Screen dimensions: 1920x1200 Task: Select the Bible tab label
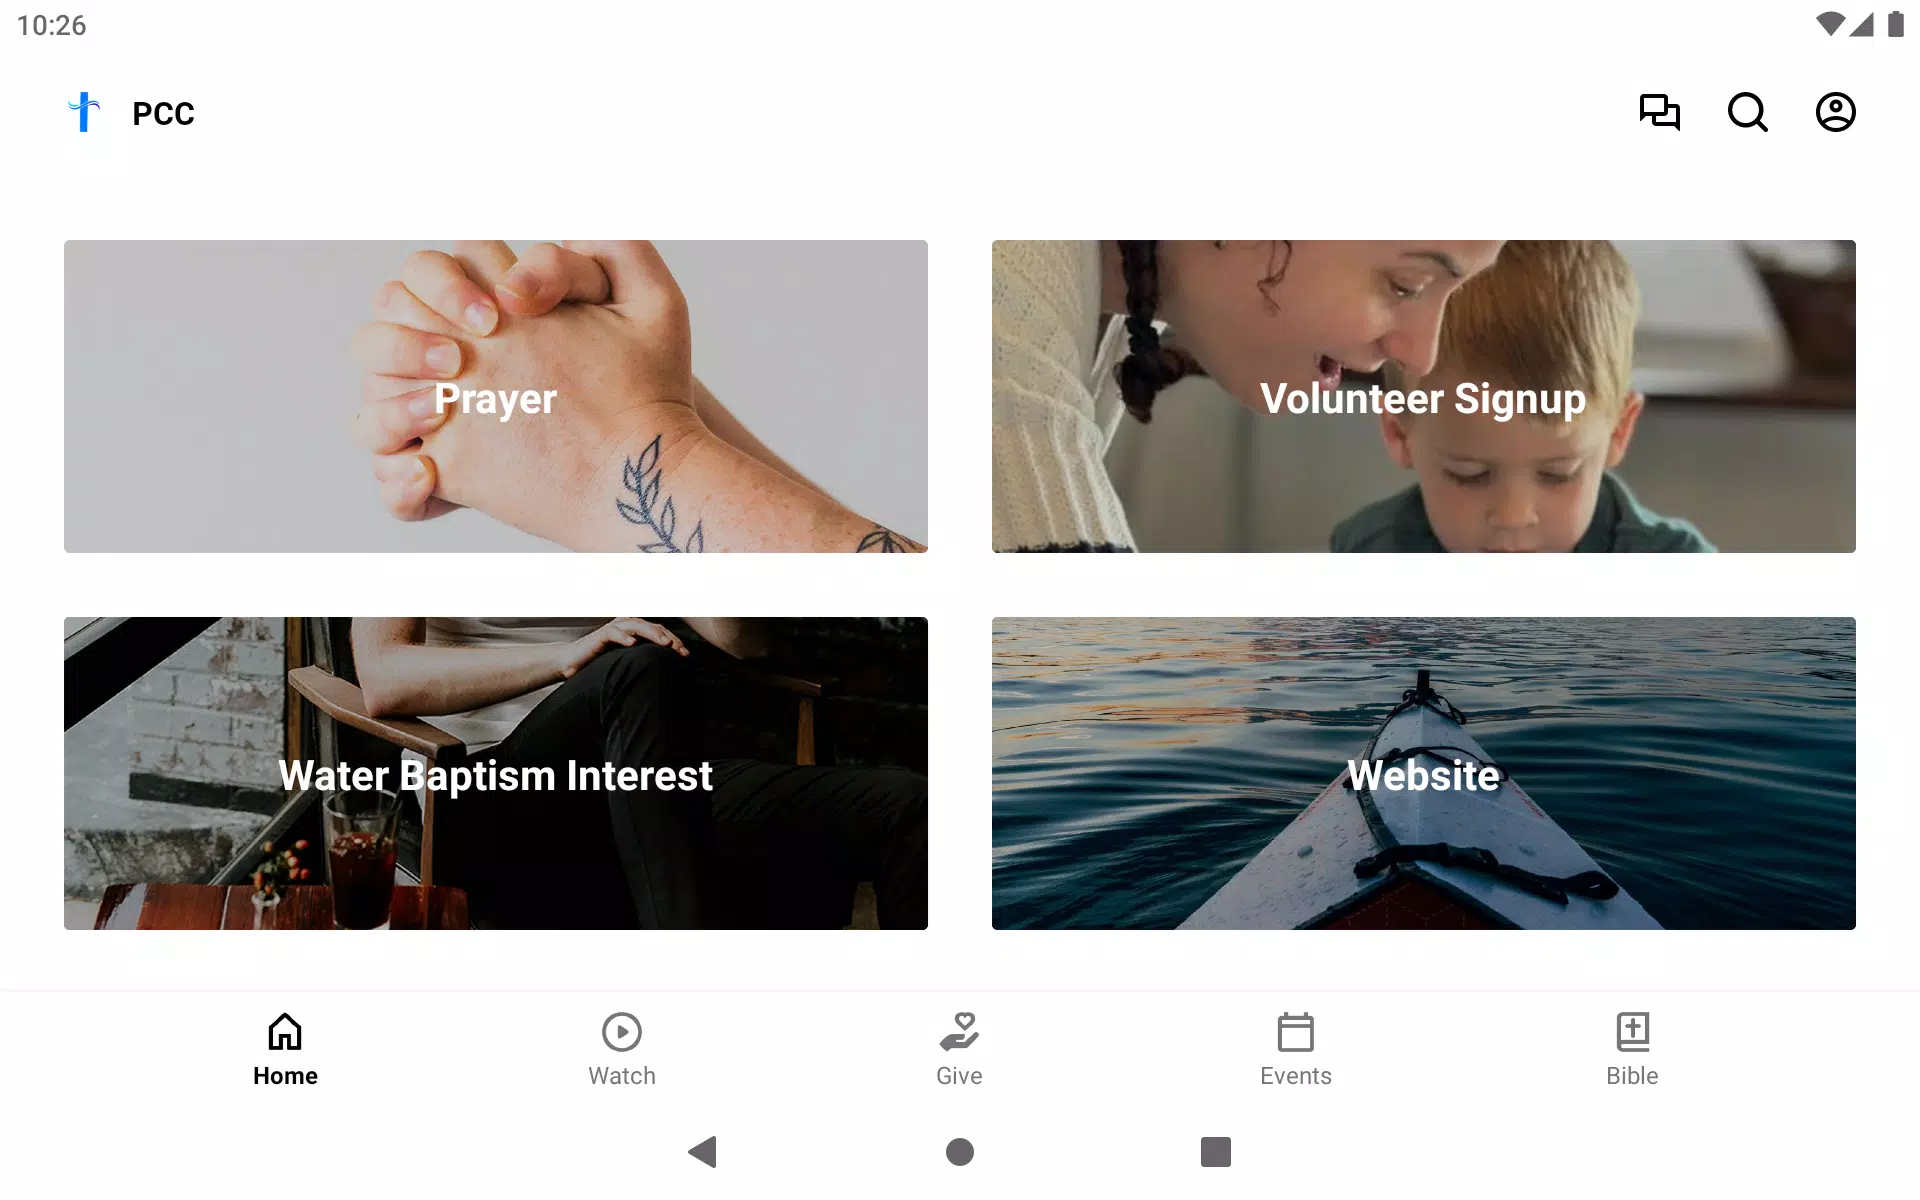[x=1633, y=1076]
